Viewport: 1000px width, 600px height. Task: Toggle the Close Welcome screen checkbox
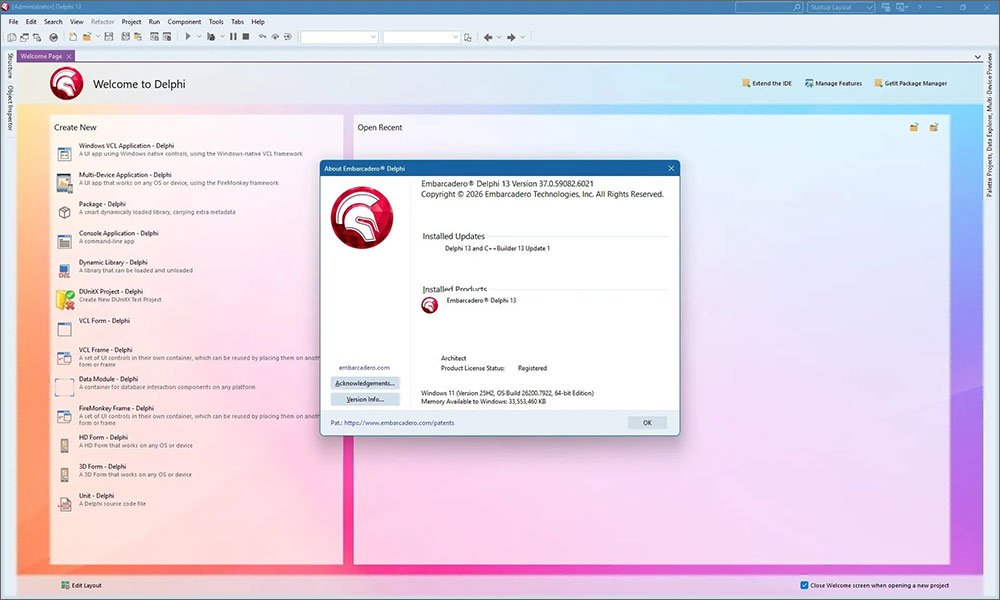pos(803,585)
